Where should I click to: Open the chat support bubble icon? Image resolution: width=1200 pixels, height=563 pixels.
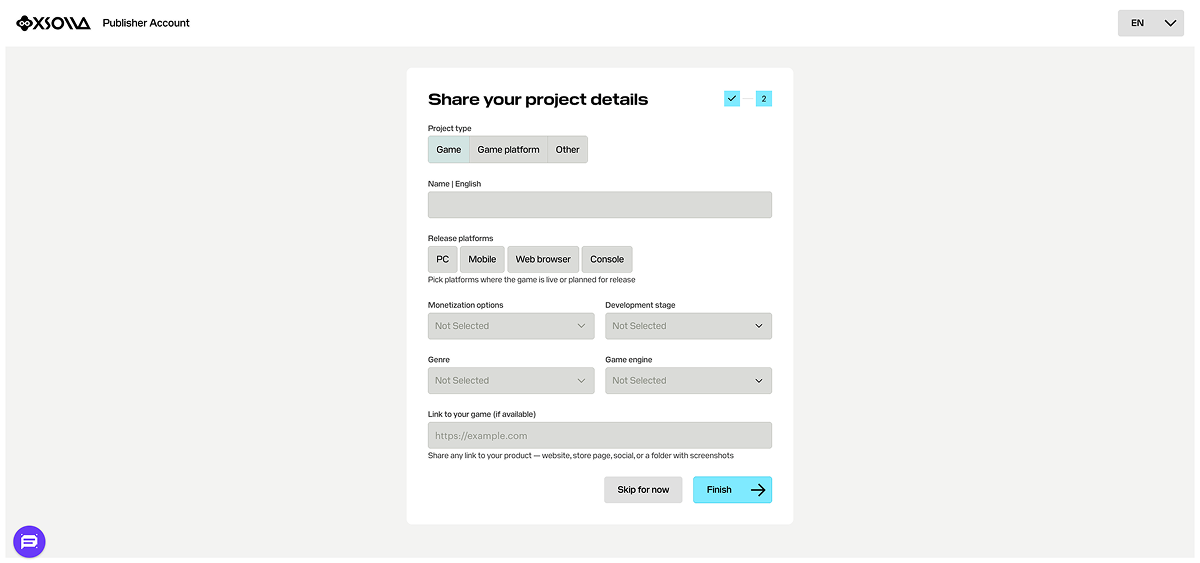(x=29, y=542)
